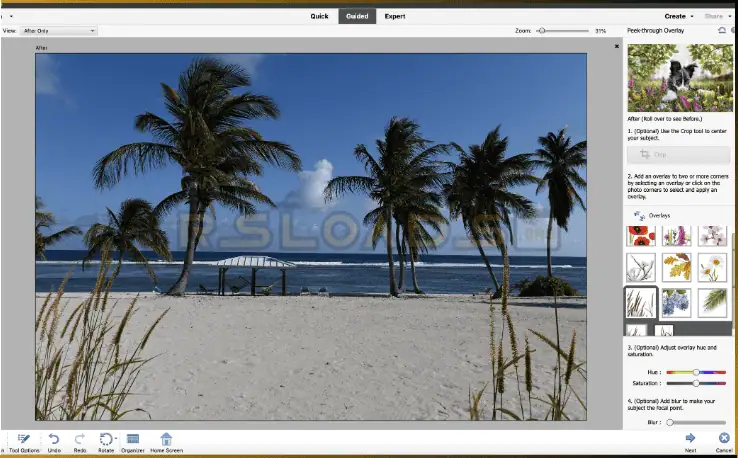
Task: Click the Redo arrow icon
Action: click(80, 439)
